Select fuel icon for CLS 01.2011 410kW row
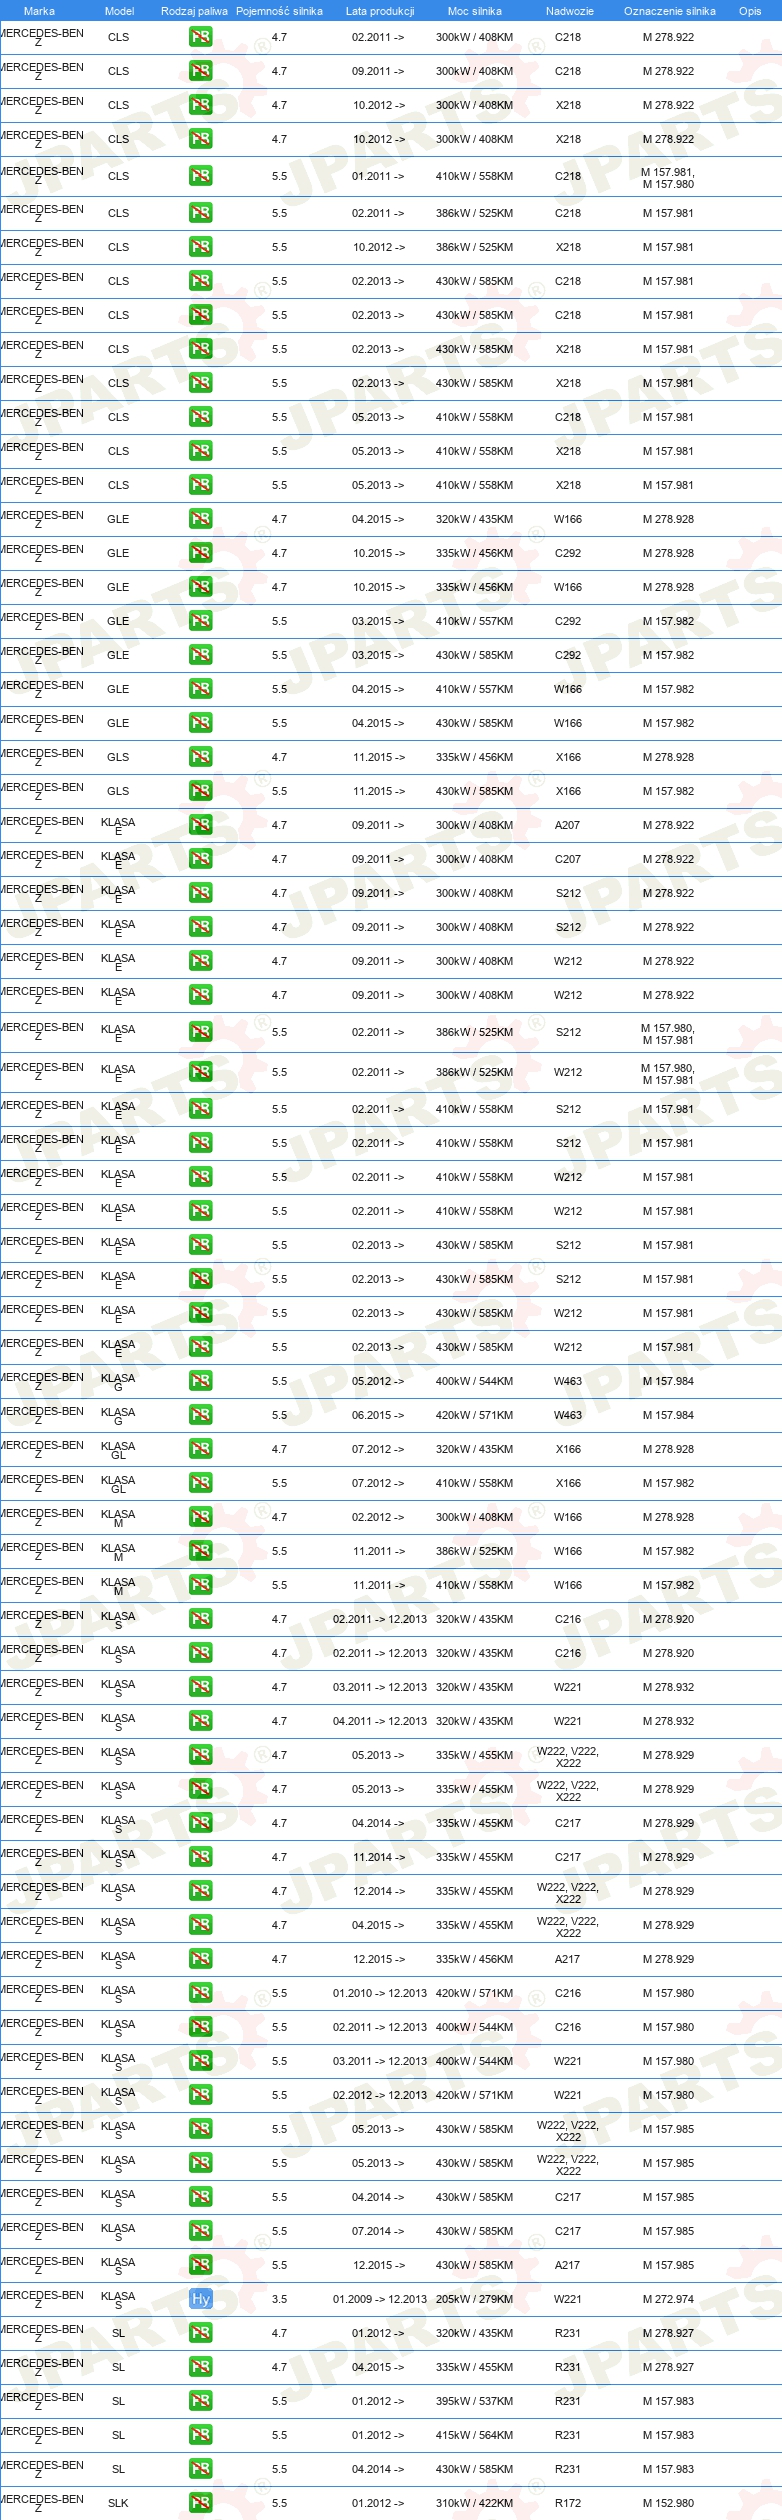Image resolution: width=782 pixels, height=2520 pixels. (200, 176)
